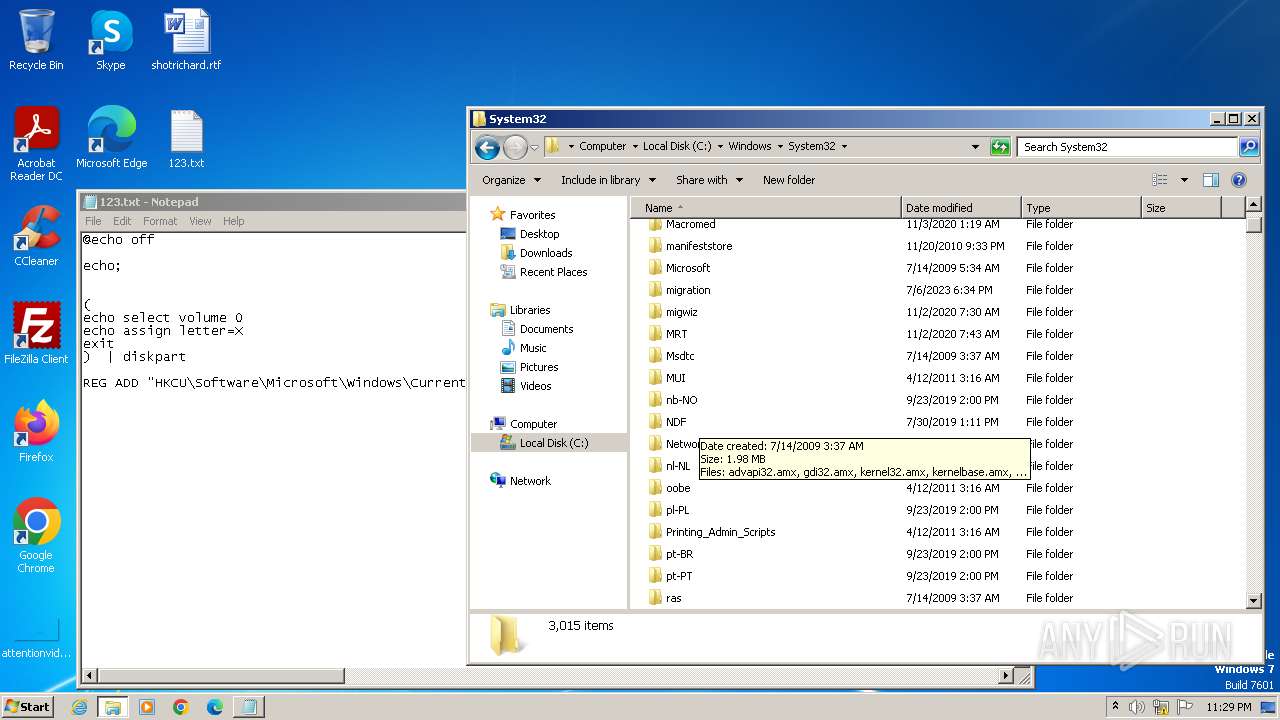Viewport: 1280px width, 720px height.
Task: Open Notepad File menu
Action: click(x=93, y=221)
